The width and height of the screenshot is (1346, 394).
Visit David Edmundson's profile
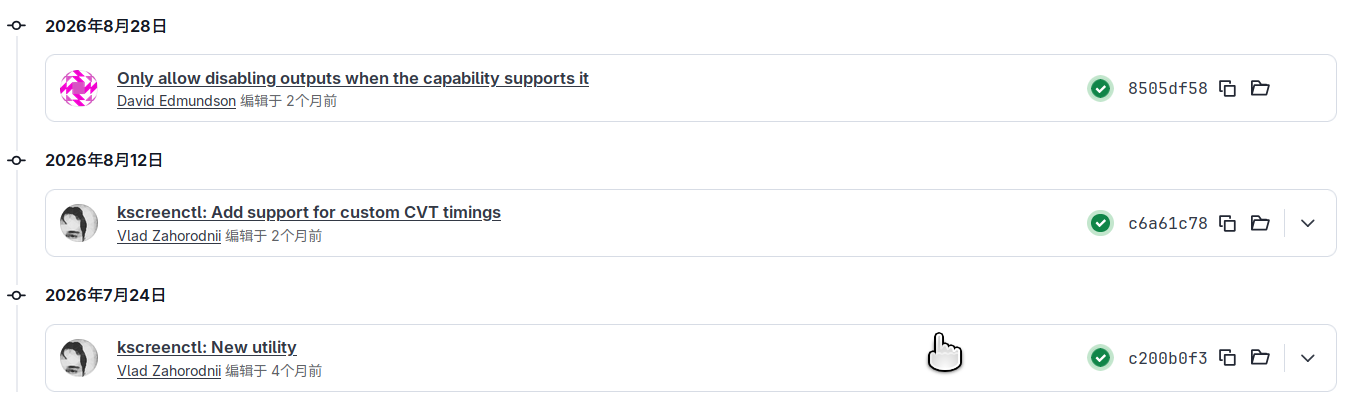(x=176, y=101)
